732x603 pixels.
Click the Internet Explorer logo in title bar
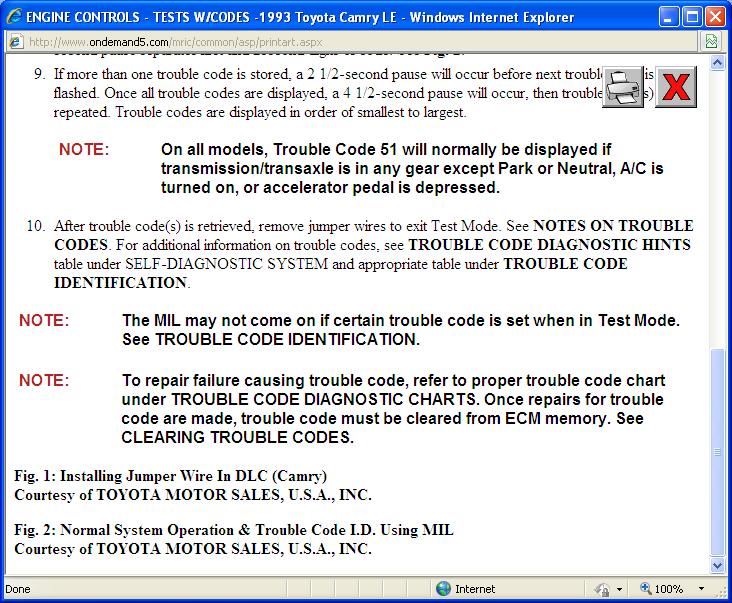pyautogui.click(x=14, y=17)
